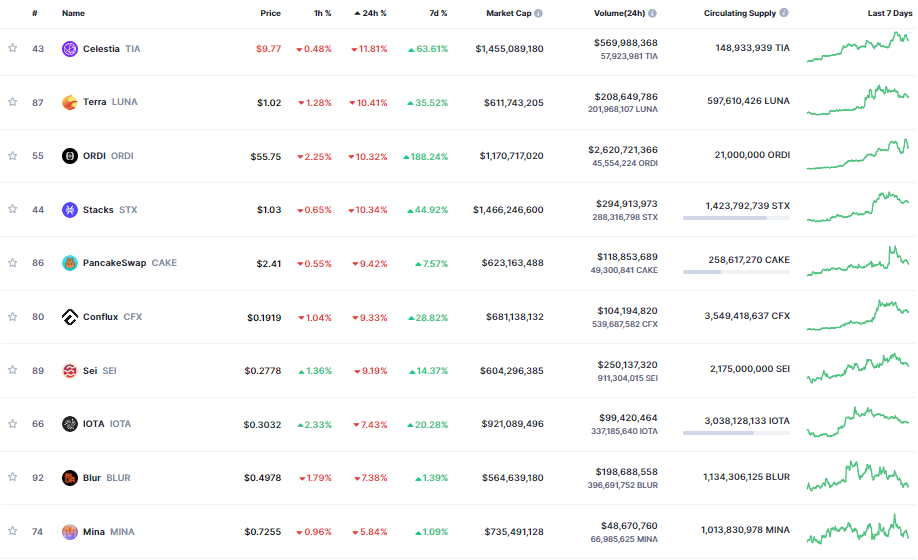Show Market Cap info tooltip icon
Image resolution: width=918 pixels, height=560 pixels.
539,13
